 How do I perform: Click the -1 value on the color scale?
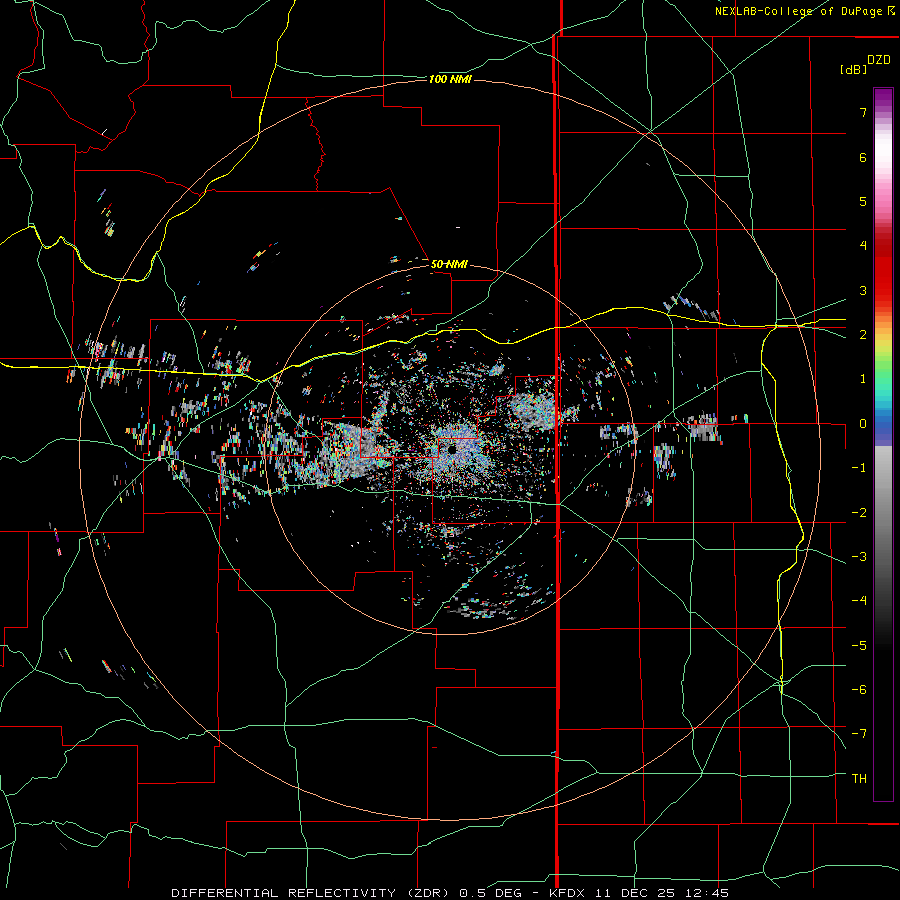click(859, 468)
